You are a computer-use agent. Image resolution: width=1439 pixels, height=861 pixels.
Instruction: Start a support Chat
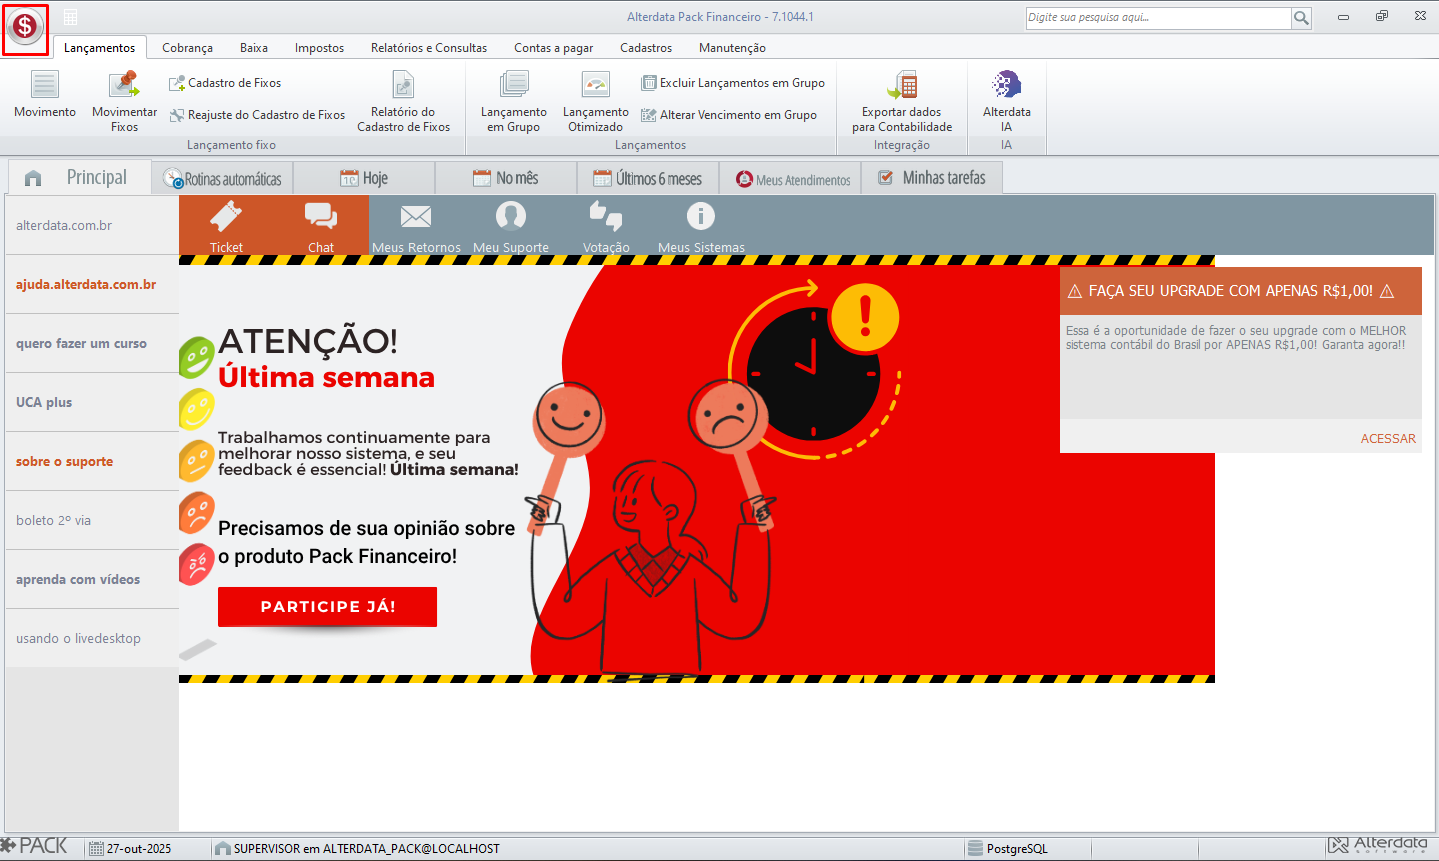click(321, 226)
